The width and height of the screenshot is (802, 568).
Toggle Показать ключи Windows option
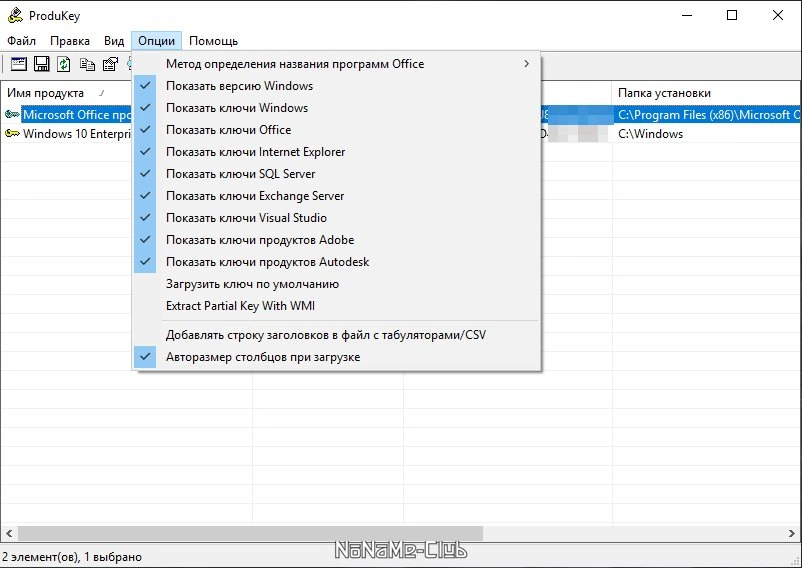(x=337, y=108)
